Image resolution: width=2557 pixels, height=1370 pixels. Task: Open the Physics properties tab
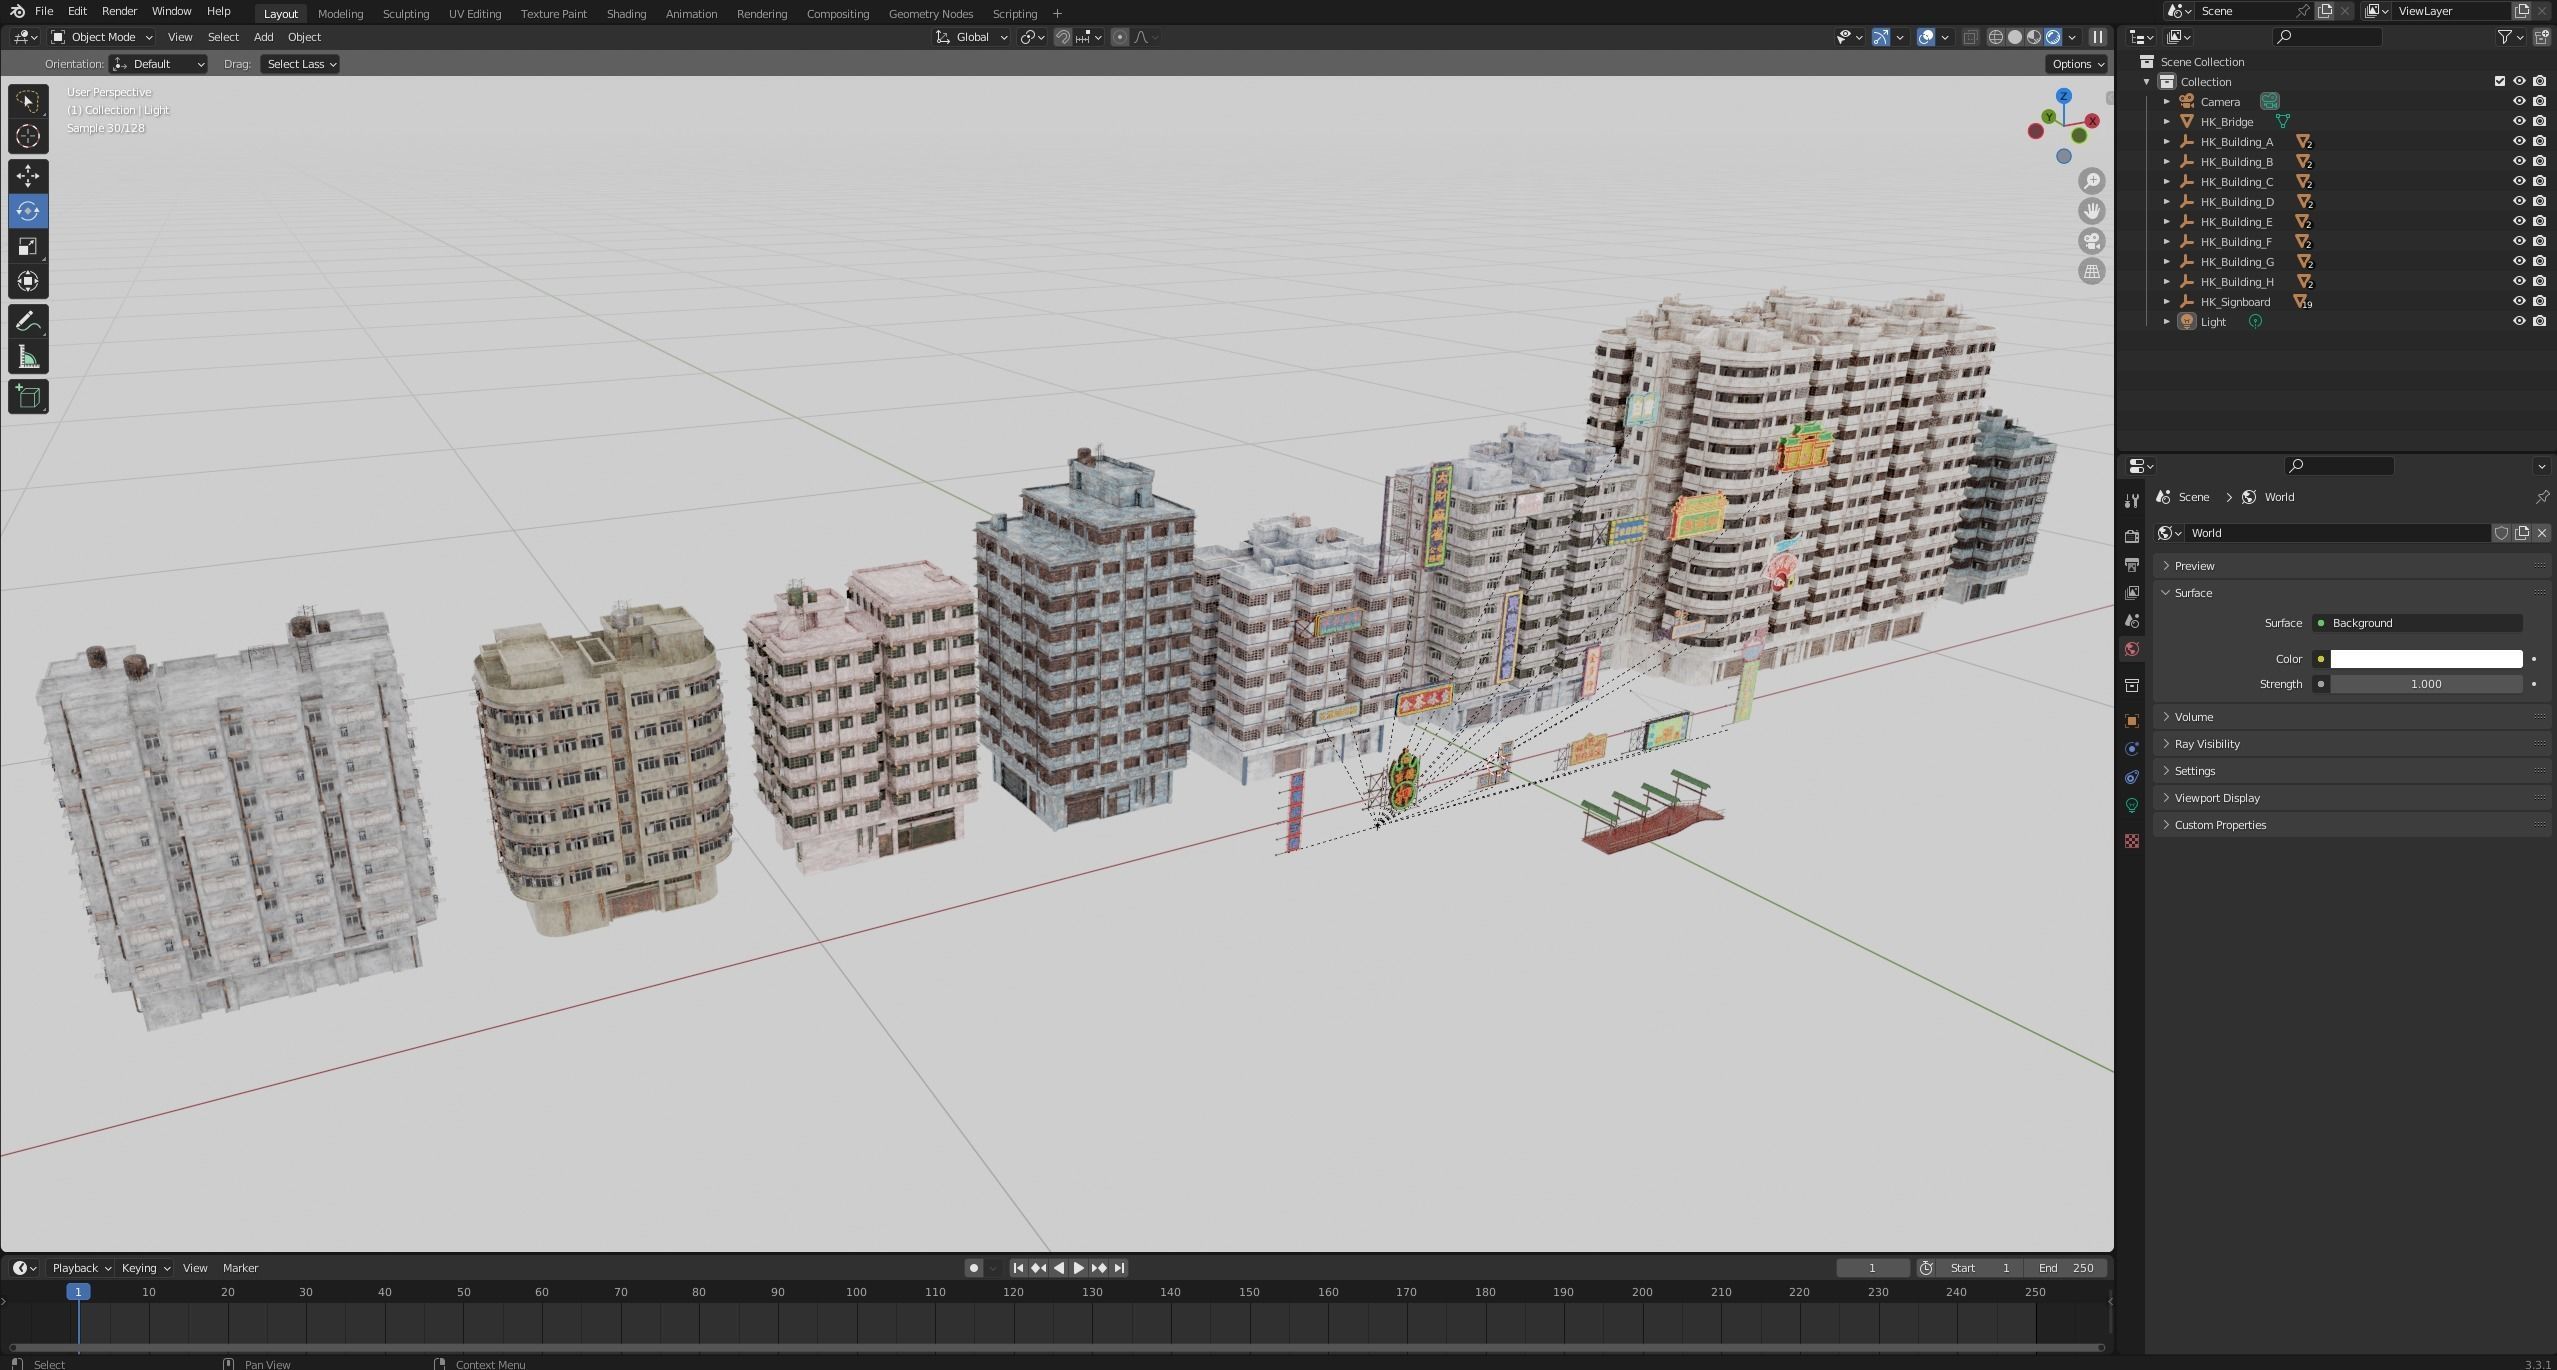[2131, 749]
